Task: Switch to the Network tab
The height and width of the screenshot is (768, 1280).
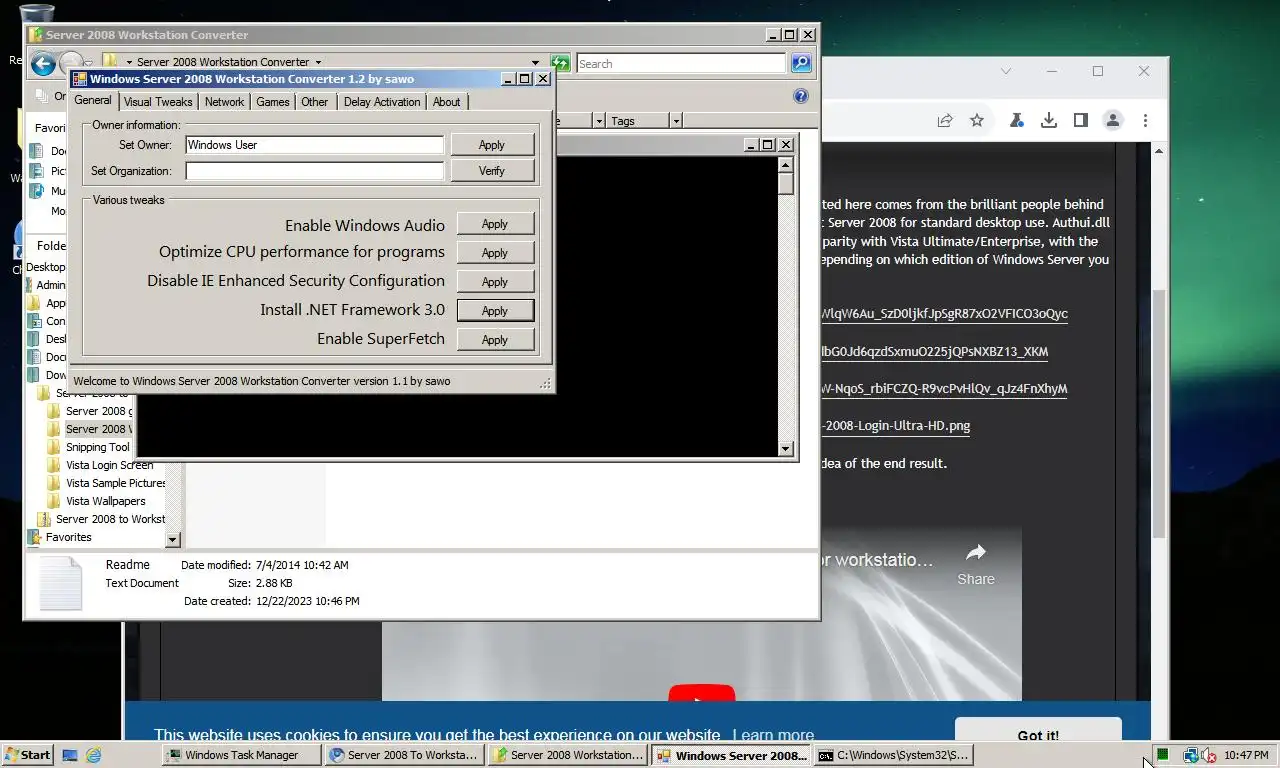Action: 224,102
